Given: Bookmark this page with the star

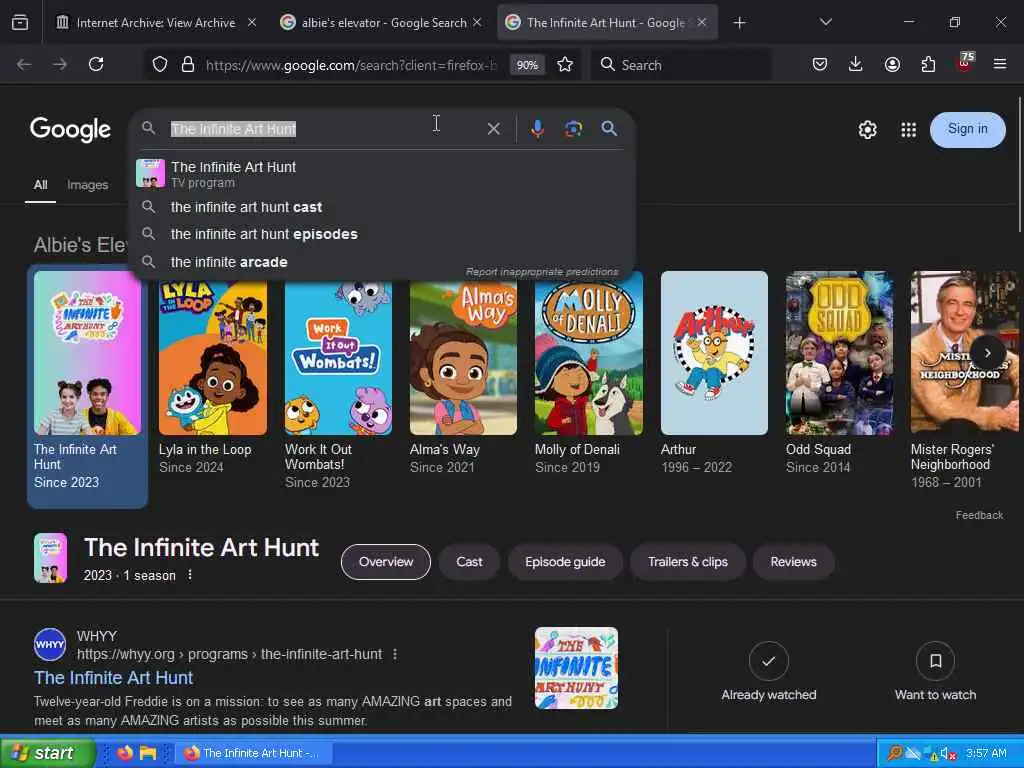Looking at the screenshot, I should [565, 64].
